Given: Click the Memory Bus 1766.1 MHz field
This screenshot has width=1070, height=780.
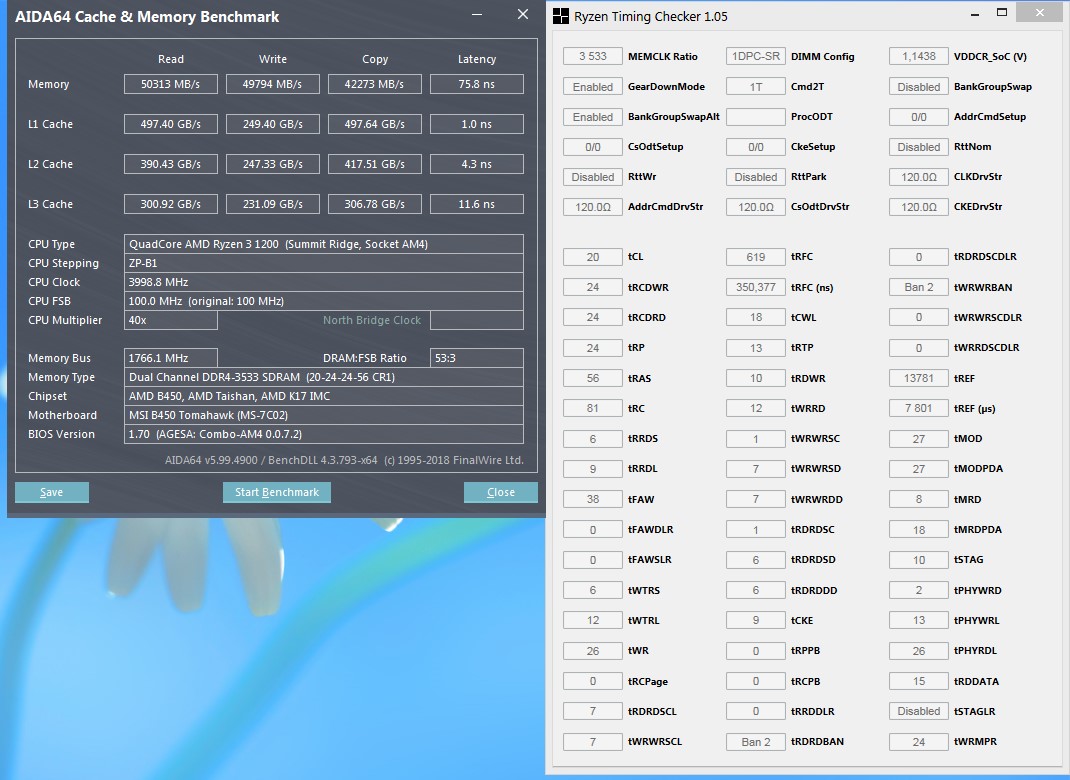Looking at the screenshot, I should tap(171, 358).
